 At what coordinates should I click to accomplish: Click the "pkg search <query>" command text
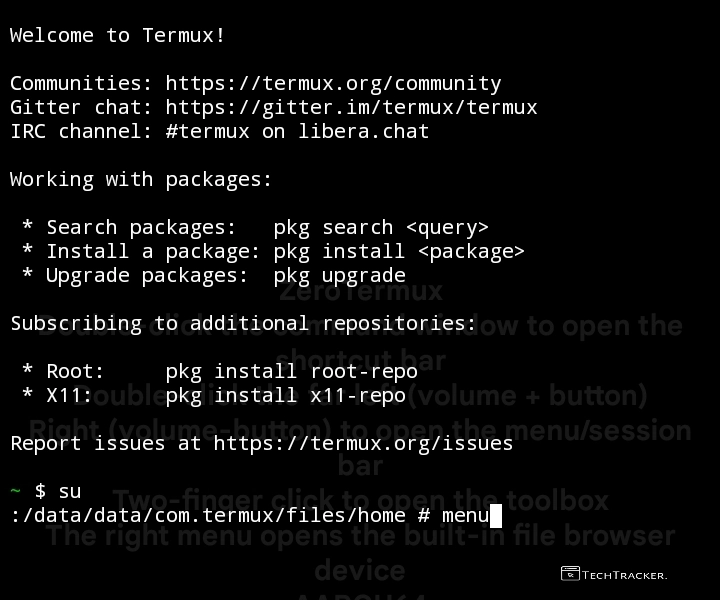[381, 227]
